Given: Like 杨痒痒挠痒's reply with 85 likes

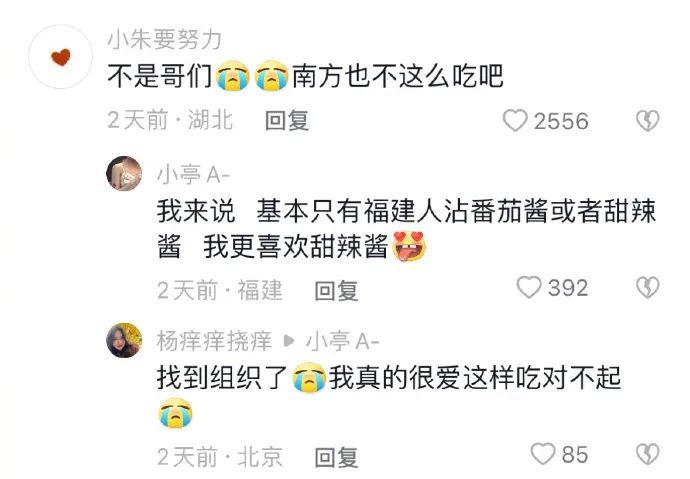Looking at the screenshot, I should point(543,454).
